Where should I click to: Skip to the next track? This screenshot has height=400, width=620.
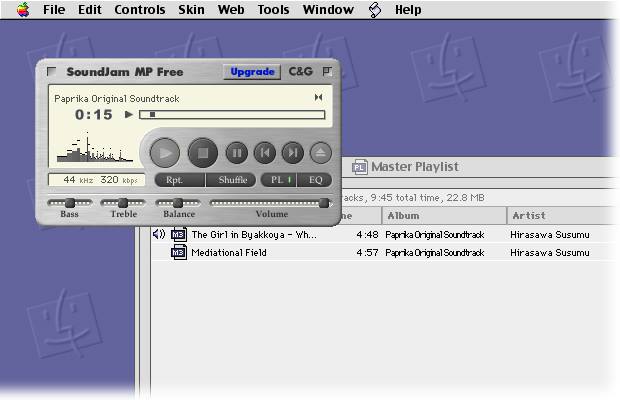[293, 153]
